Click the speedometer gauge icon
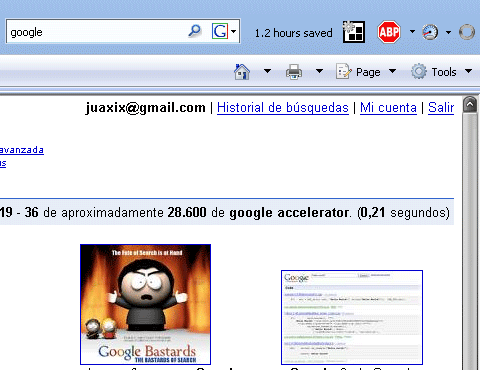 pos(430,32)
